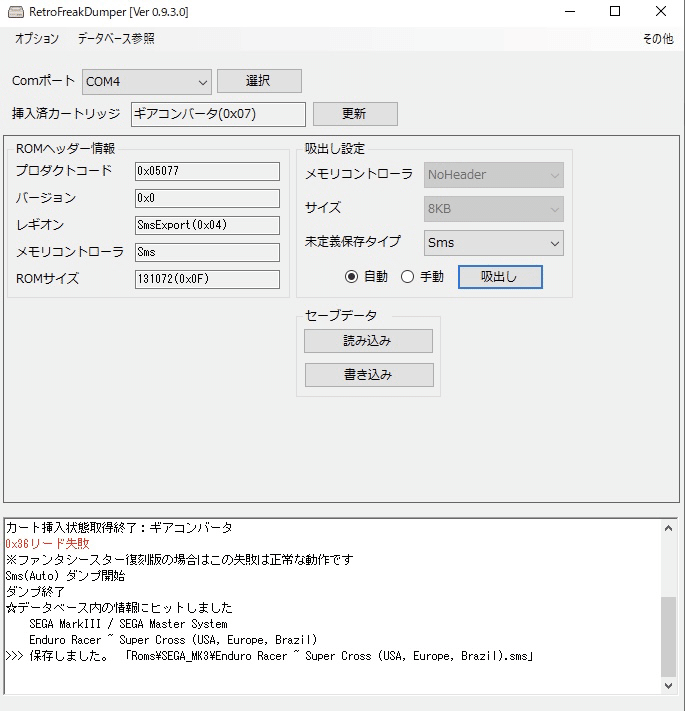Screen dimensions: 685x711
Task: Click the ROMサイズ field 131072(0x0F)
Action: (207, 279)
